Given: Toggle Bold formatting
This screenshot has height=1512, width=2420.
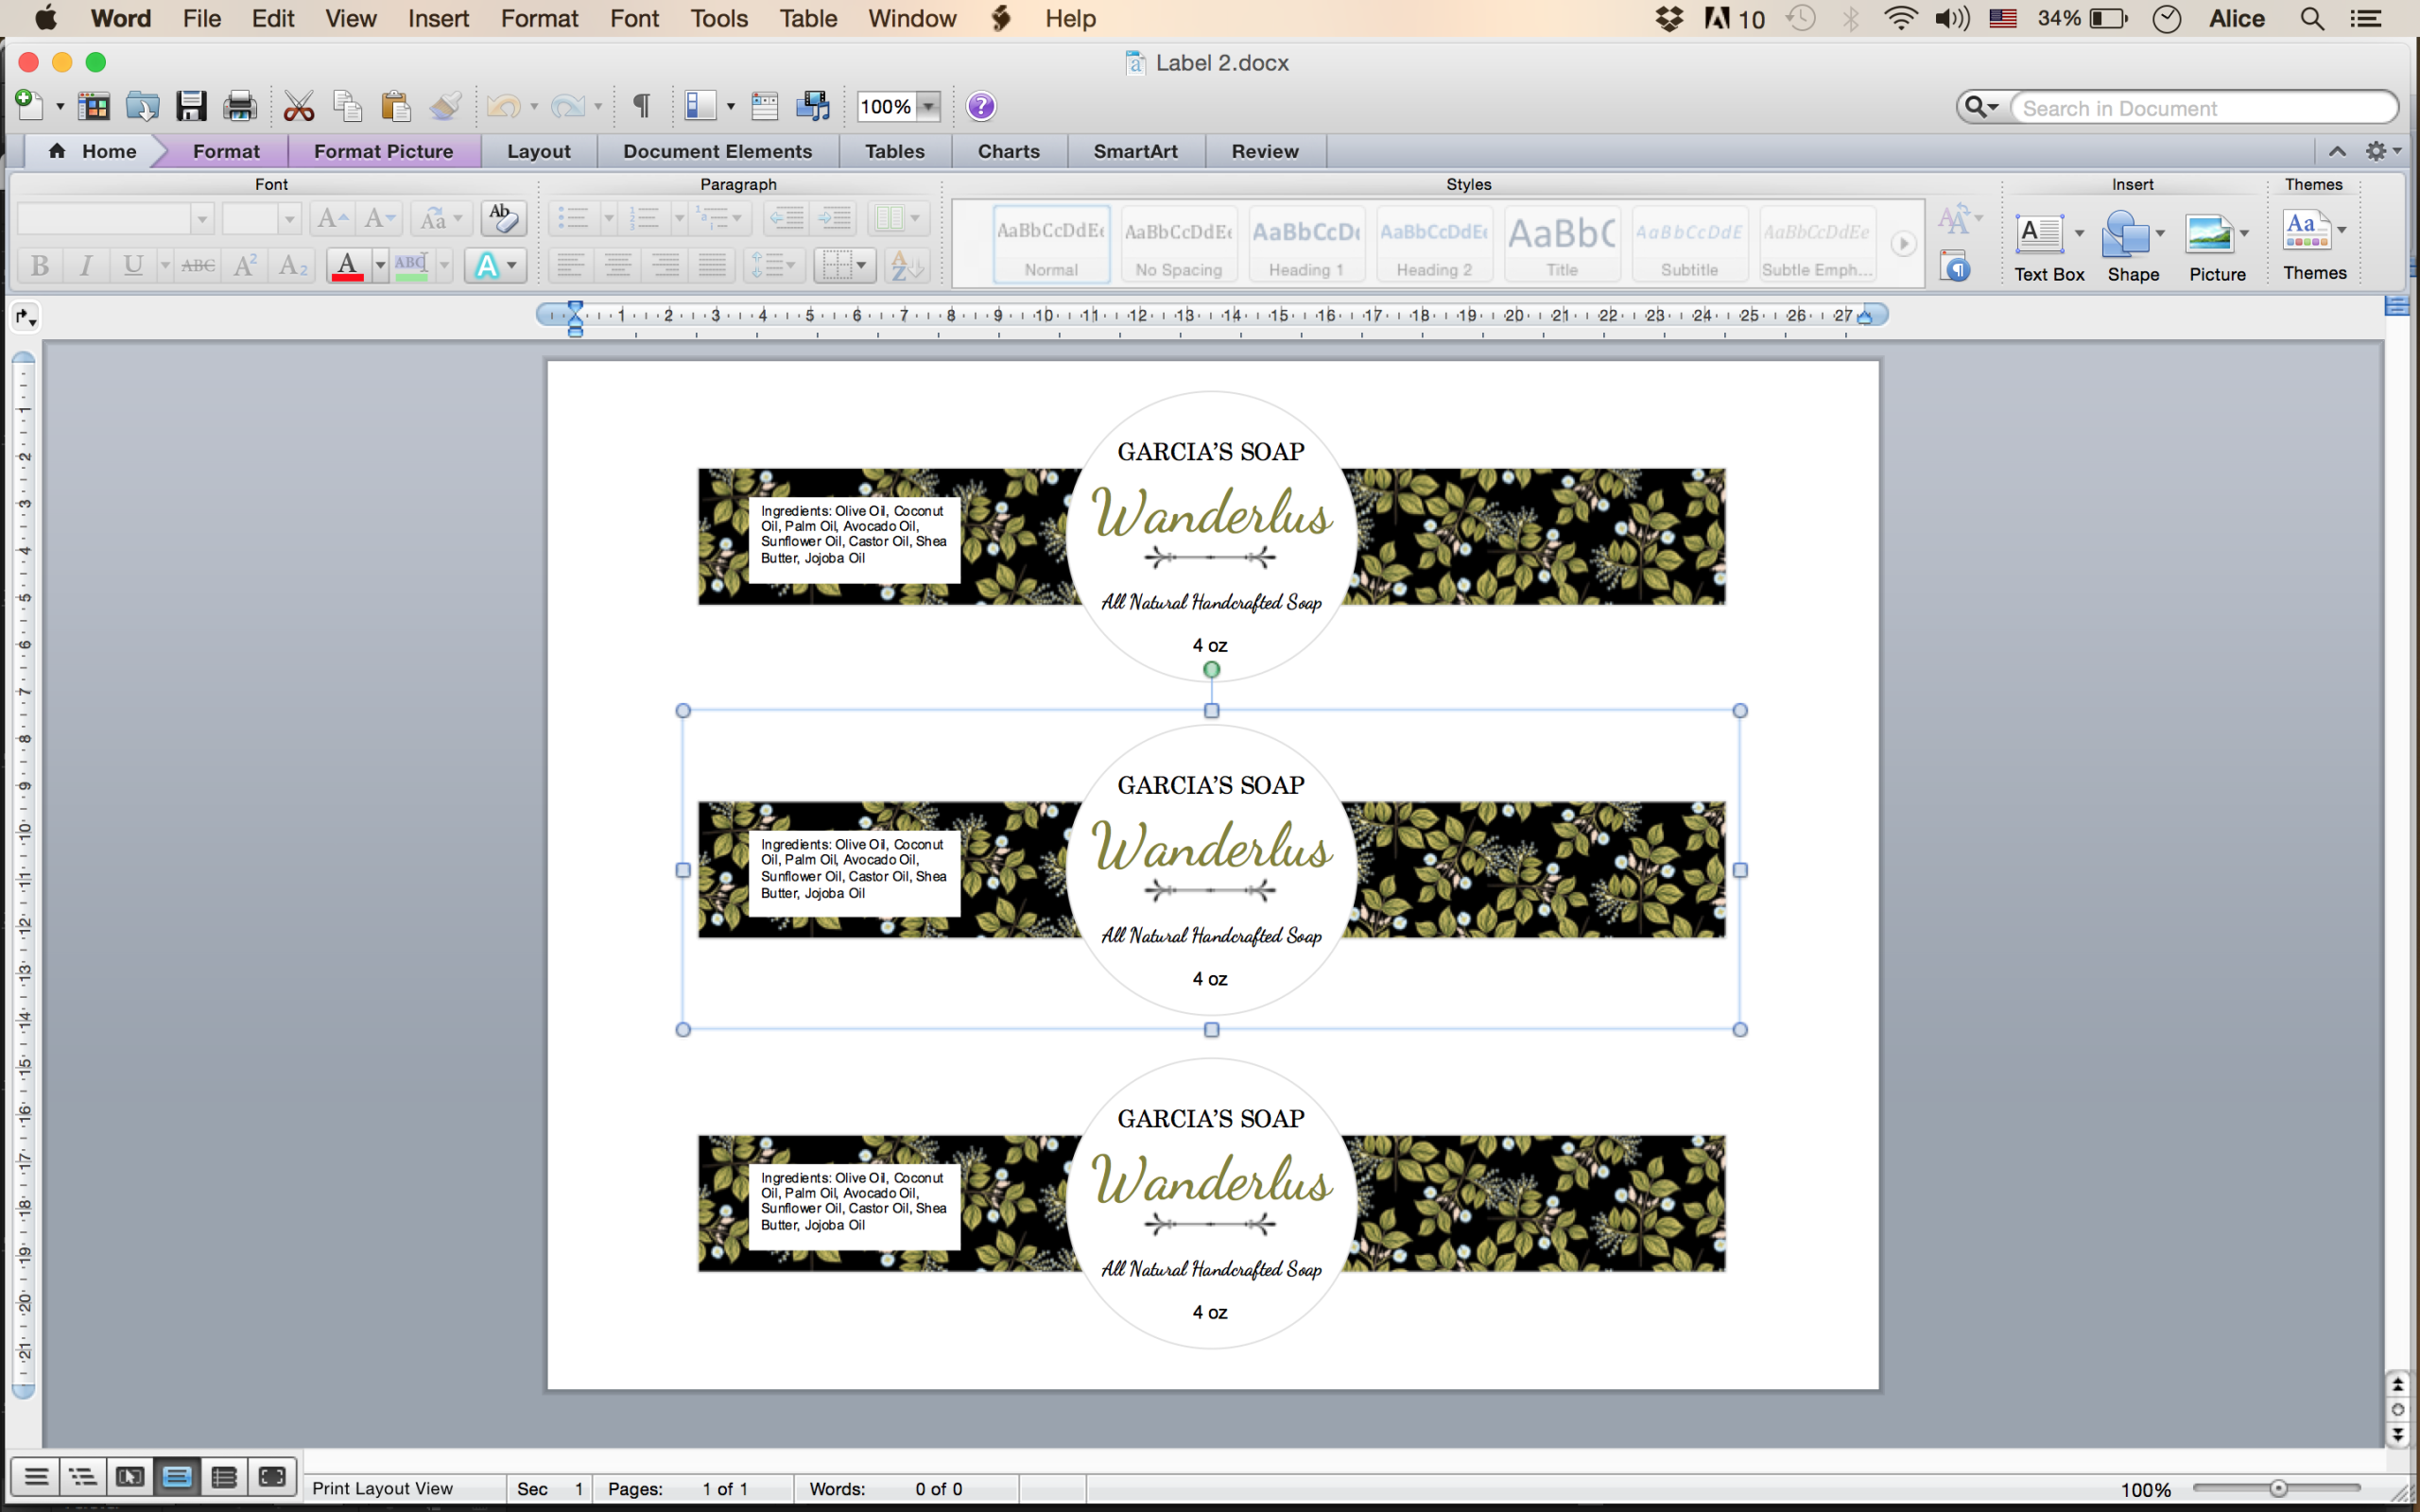Looking at the screenshot, I should pos(40,265).
